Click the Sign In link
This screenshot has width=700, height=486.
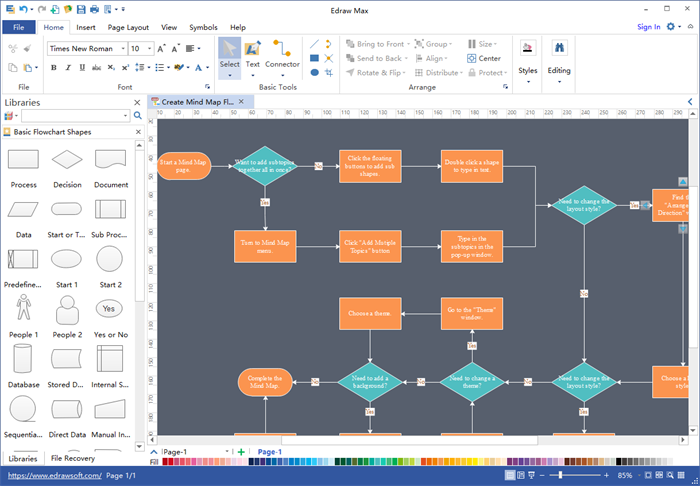[x=649, y=27]
